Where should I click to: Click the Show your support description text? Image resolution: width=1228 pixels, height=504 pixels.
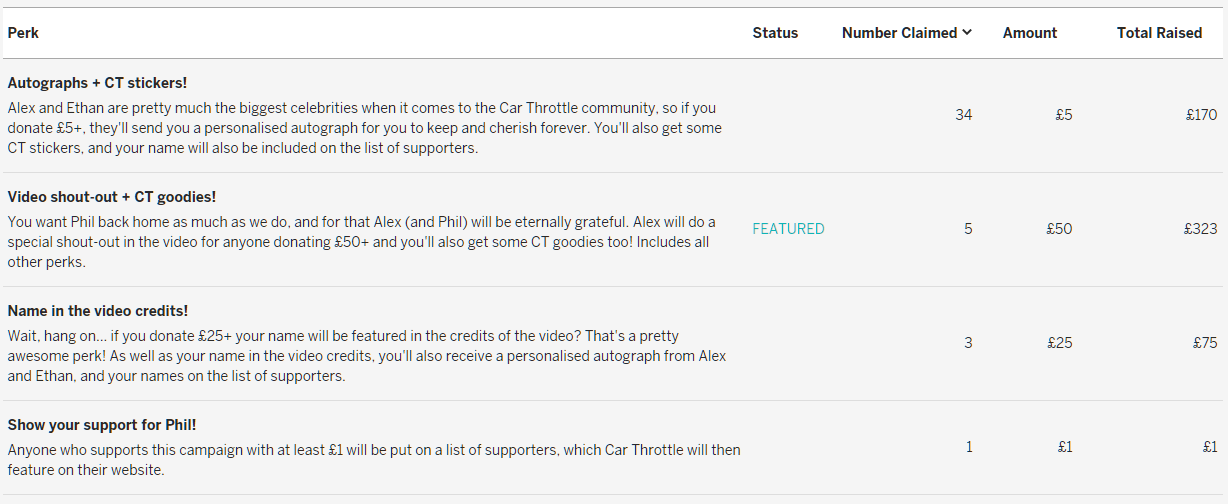point(373,459)
